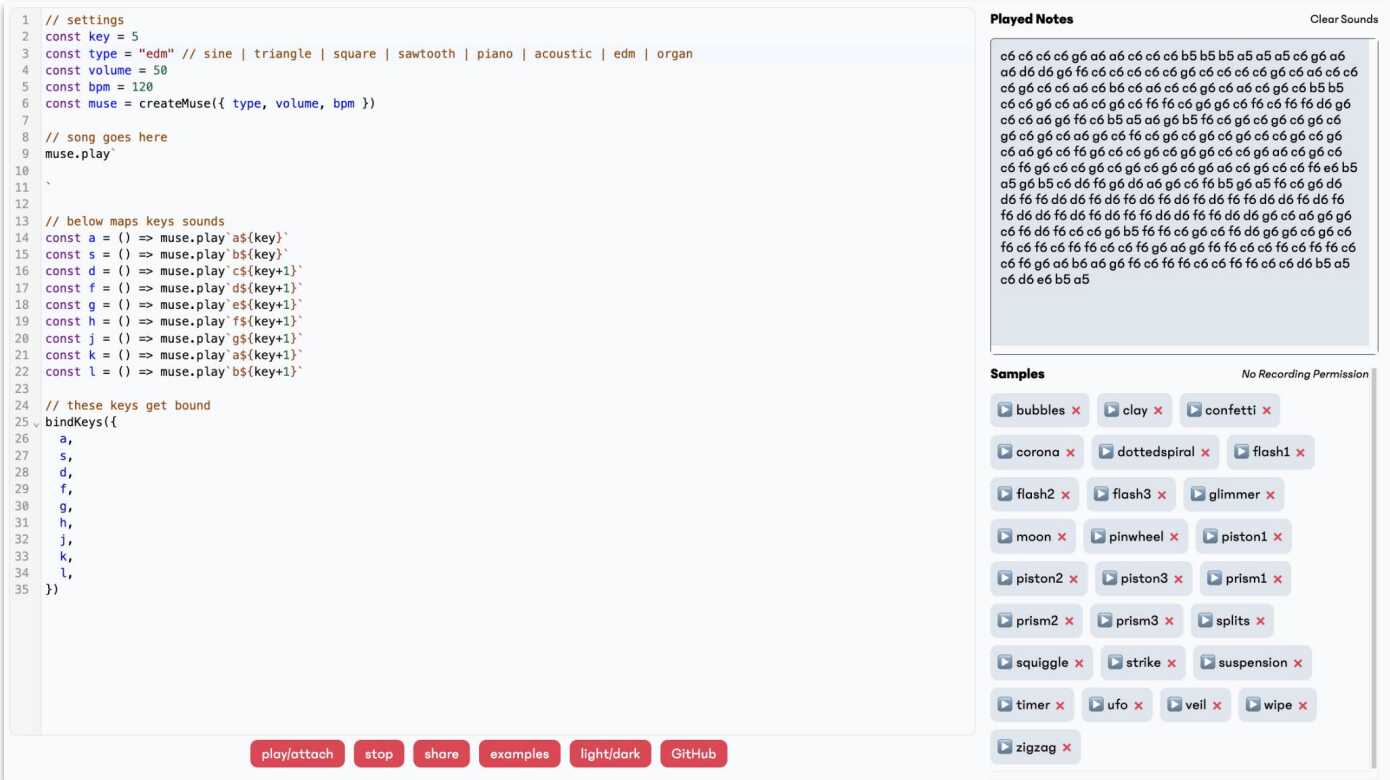The width and height of the screenshot is (1390, 780).
Task: Stop playback with the stop button
Action: click(x=378, y=754)
